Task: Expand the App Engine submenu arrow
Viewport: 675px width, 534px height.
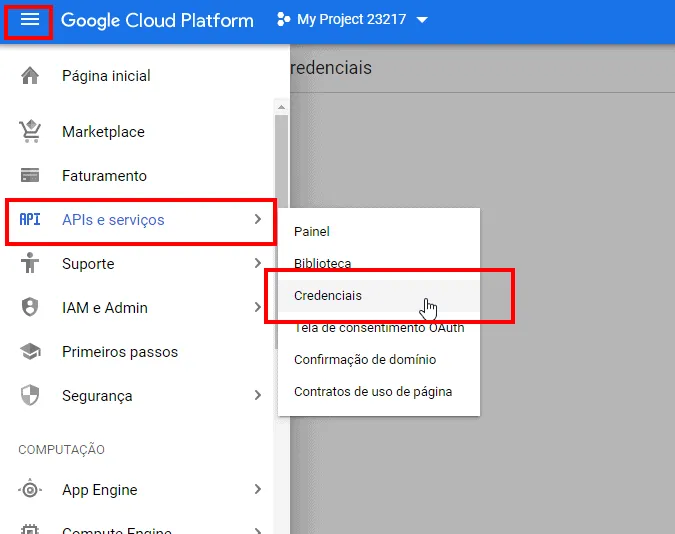Action: pos(257,490)
